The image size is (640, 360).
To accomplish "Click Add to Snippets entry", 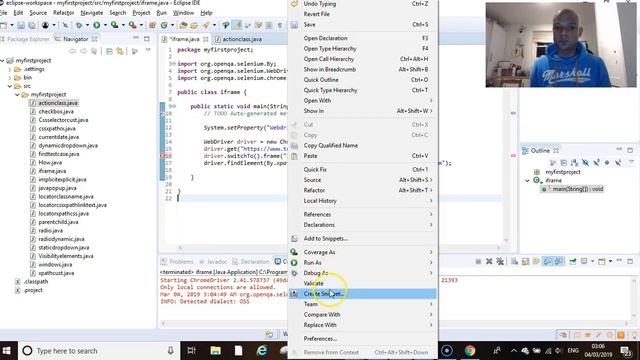I will 362,238.
